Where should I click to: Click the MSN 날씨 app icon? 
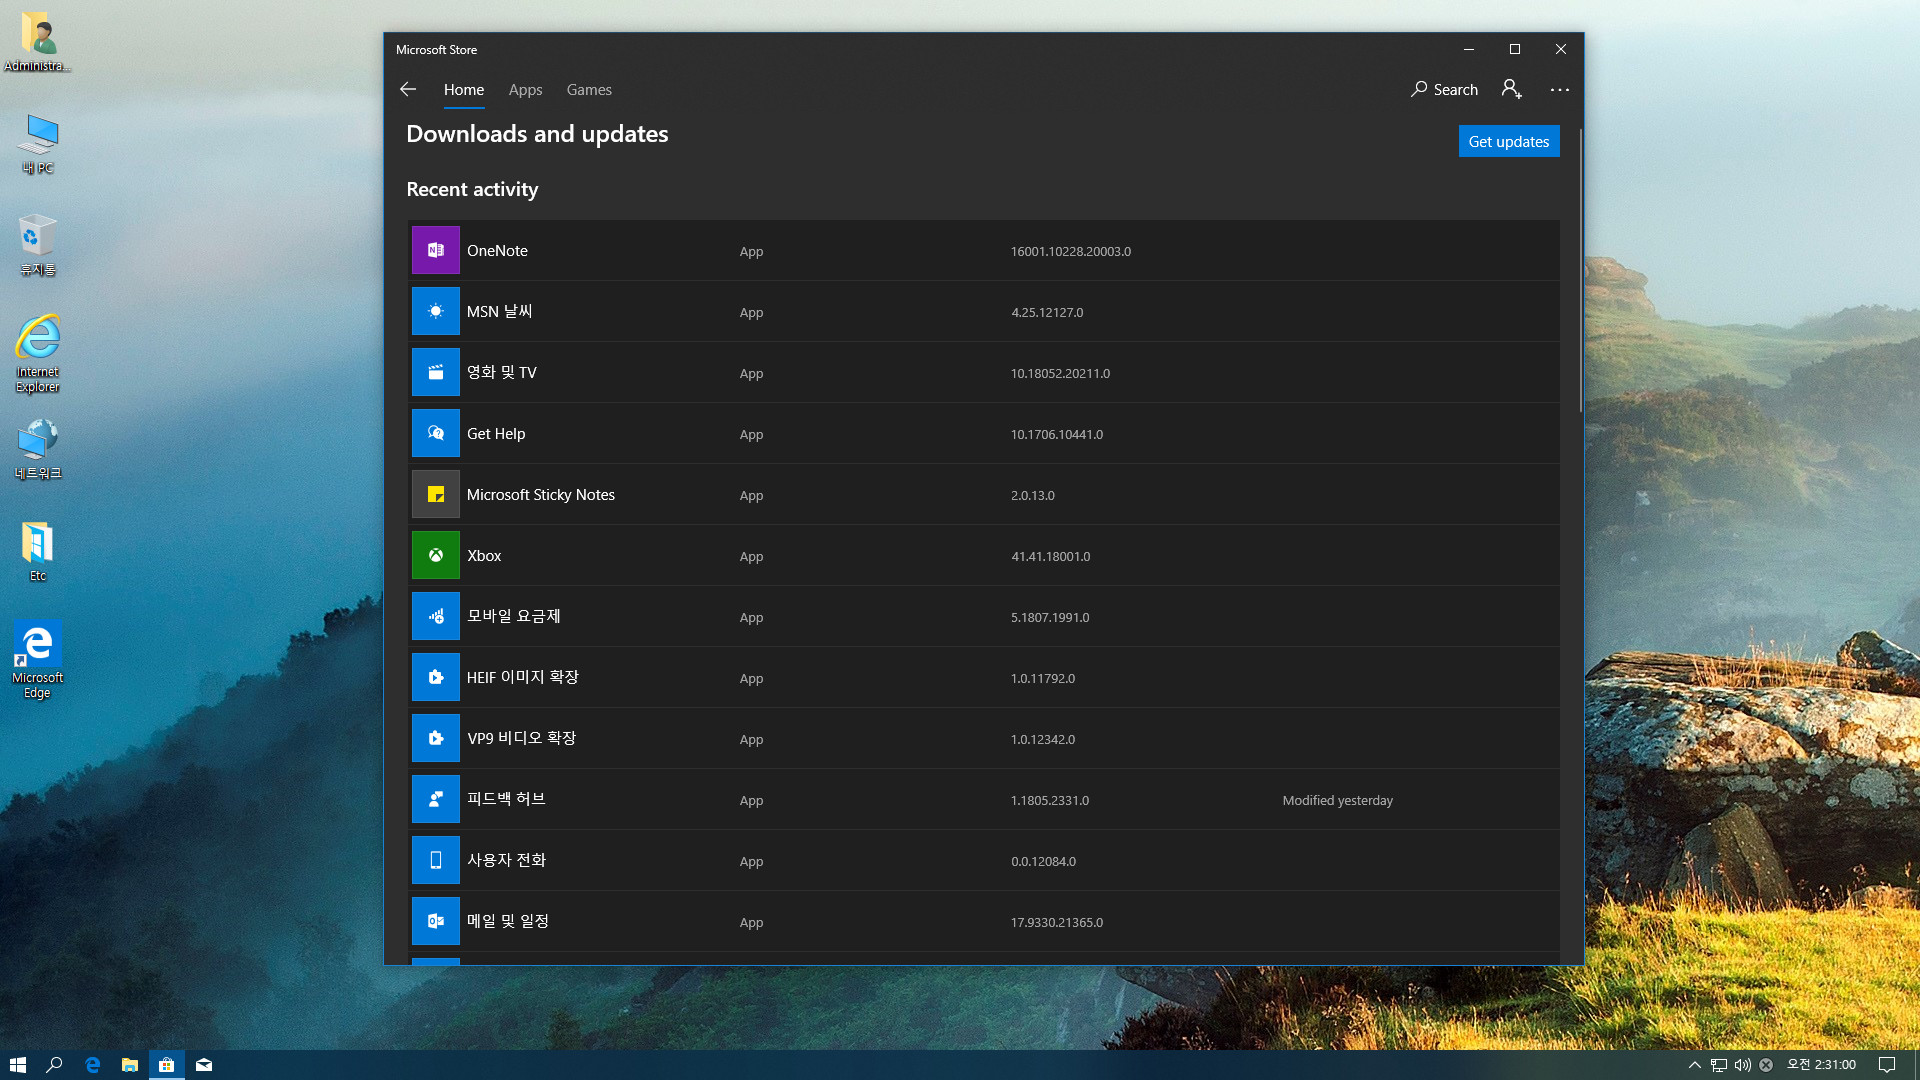tap(435, 311)
